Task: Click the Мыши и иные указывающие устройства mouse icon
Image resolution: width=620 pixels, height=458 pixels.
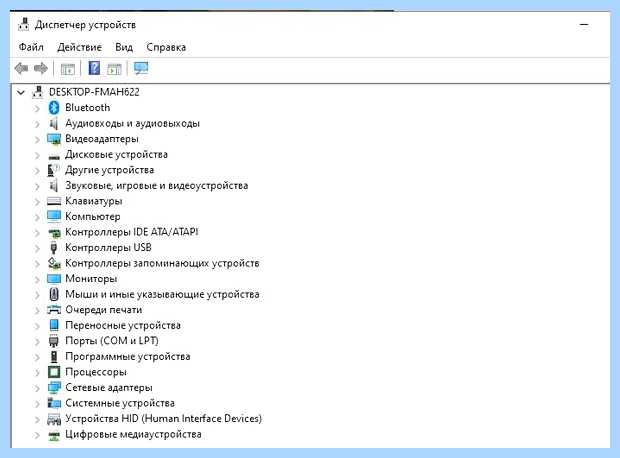Action: click(x=54, y=294)
